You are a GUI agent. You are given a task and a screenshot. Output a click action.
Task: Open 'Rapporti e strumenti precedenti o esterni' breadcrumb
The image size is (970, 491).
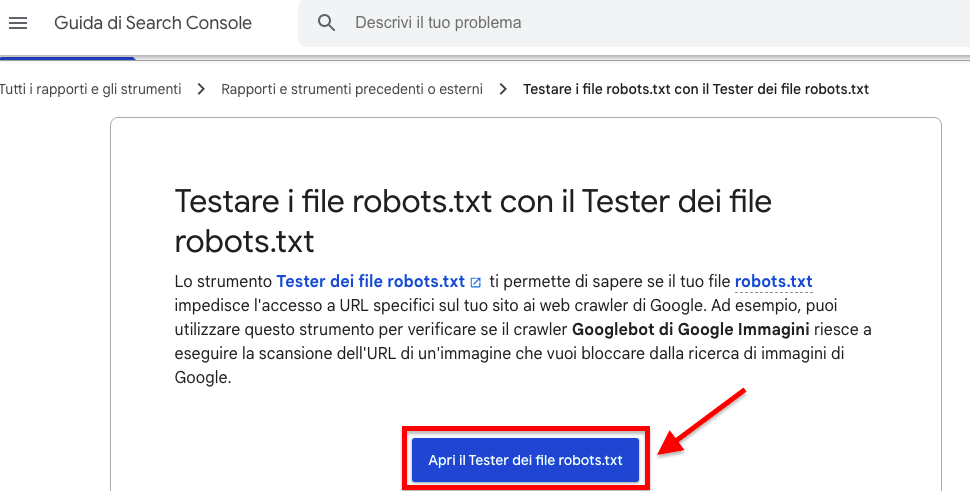pos(352,89)
